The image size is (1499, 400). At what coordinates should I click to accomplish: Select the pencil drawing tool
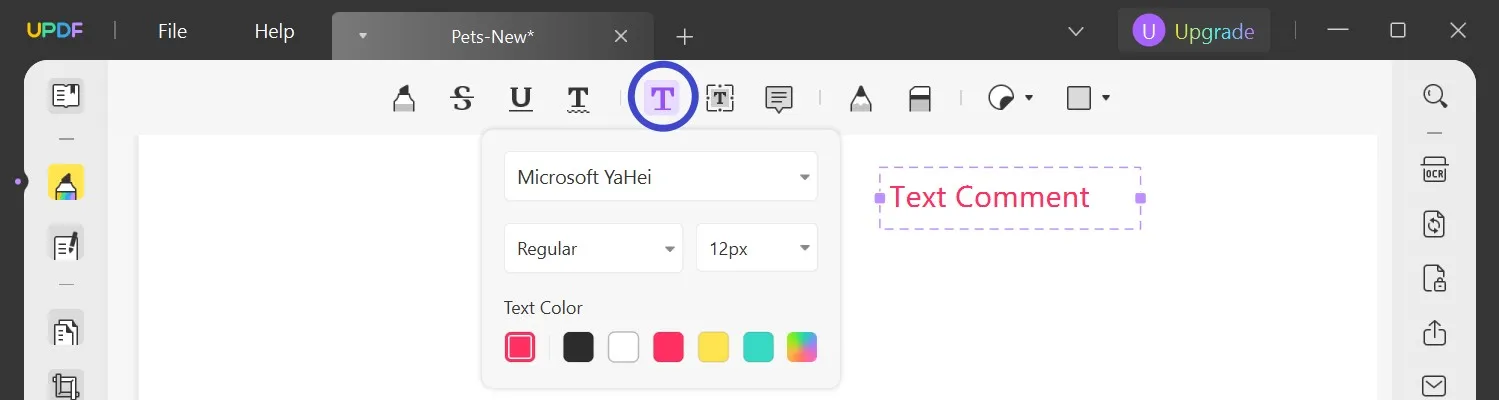point(860,98)
